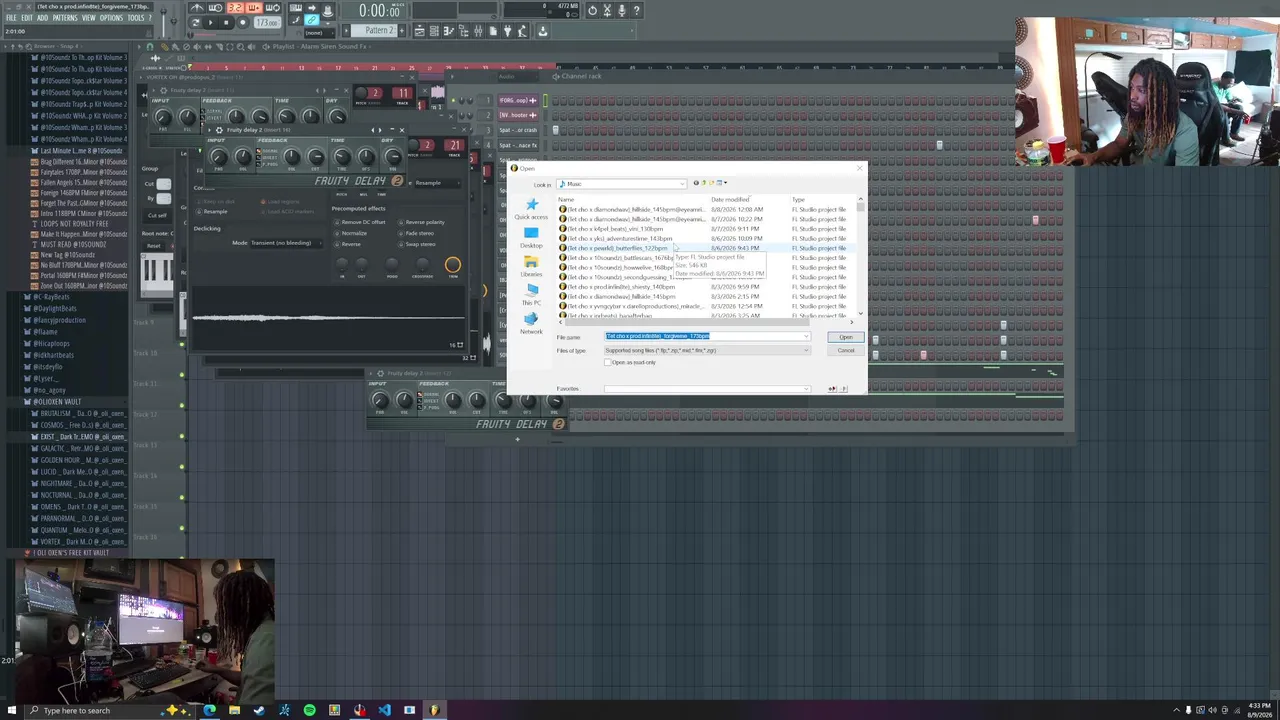Toggle the link snap button in toolbar
This screenshot has width=1280, height=720.
click(311, 21)
